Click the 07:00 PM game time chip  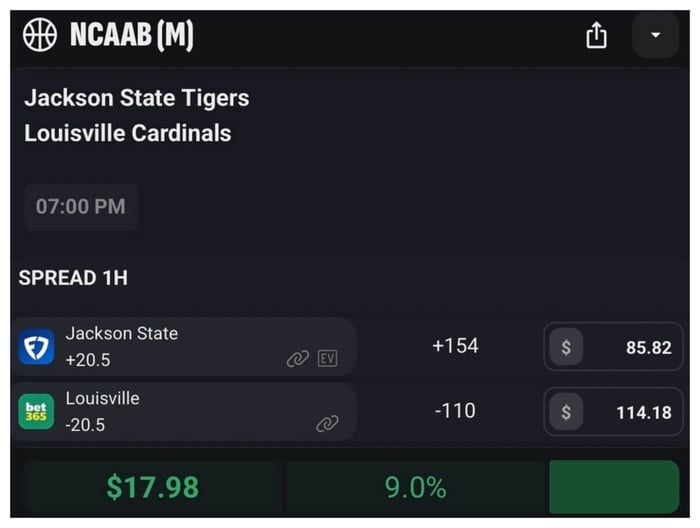(81, 207)
